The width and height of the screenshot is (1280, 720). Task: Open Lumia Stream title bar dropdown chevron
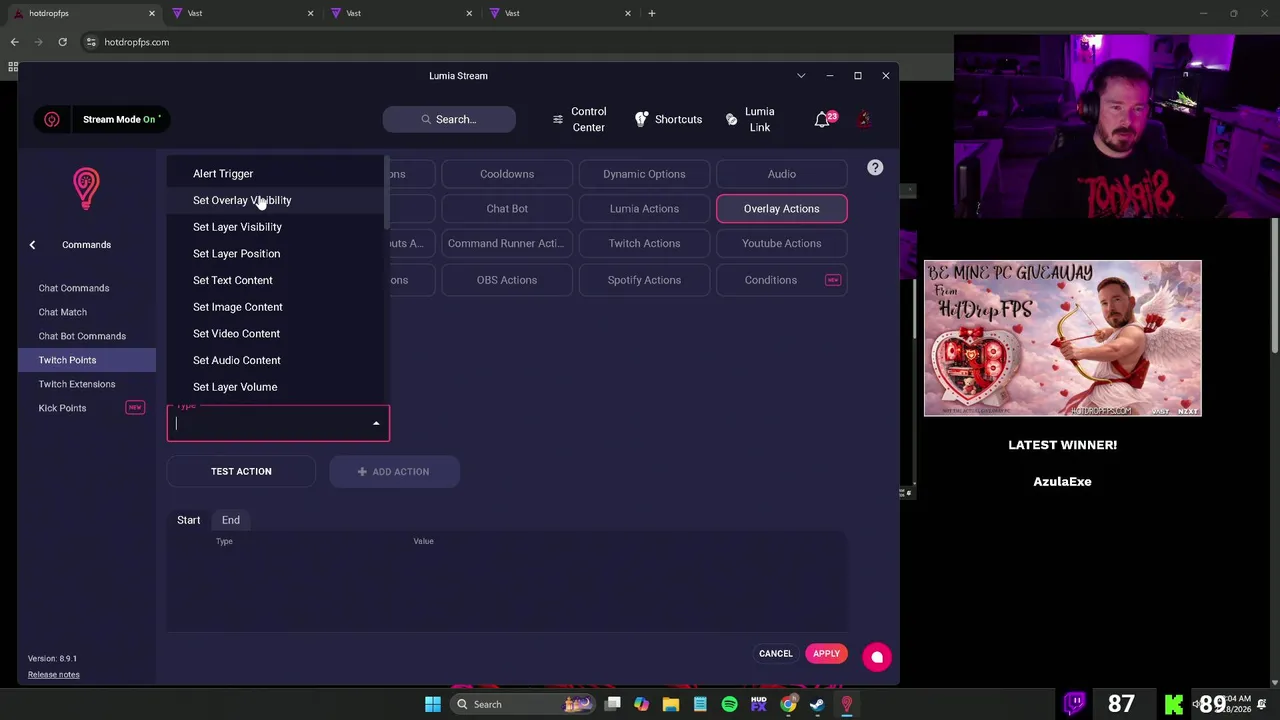(x=801, y=76)
